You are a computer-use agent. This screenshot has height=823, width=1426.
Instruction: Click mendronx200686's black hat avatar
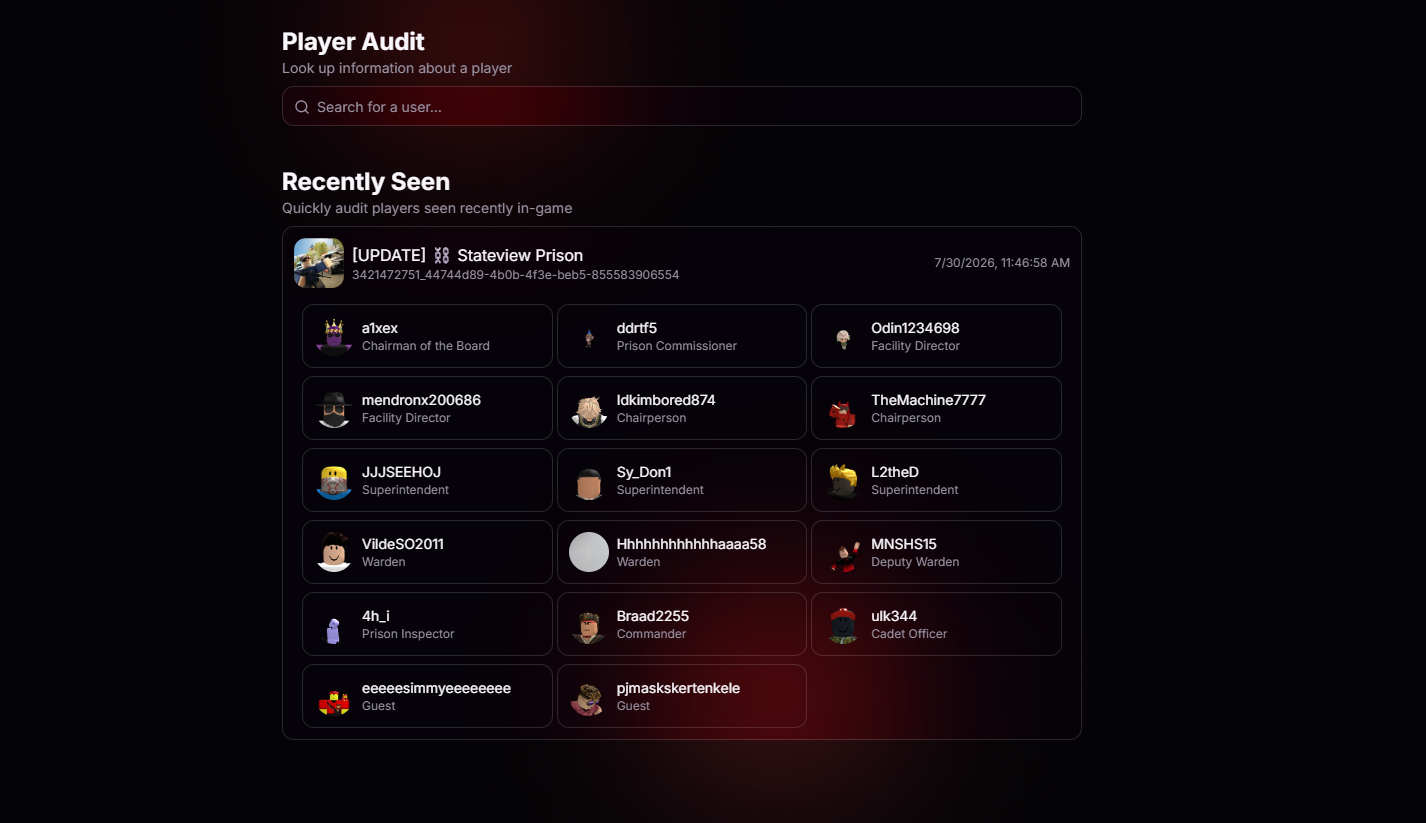click(334, 408)
